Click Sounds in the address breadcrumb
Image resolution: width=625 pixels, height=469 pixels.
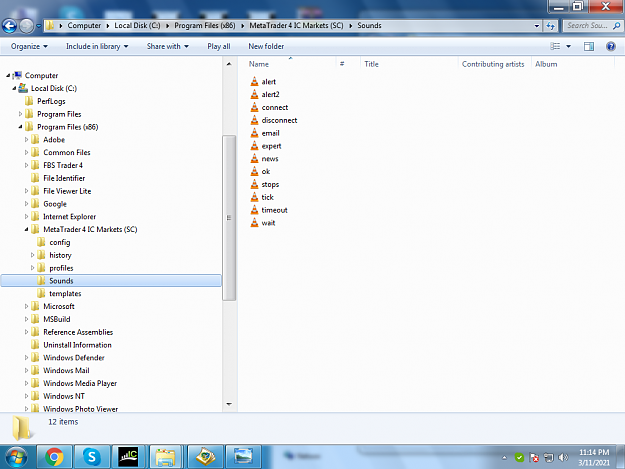(369, 26)
